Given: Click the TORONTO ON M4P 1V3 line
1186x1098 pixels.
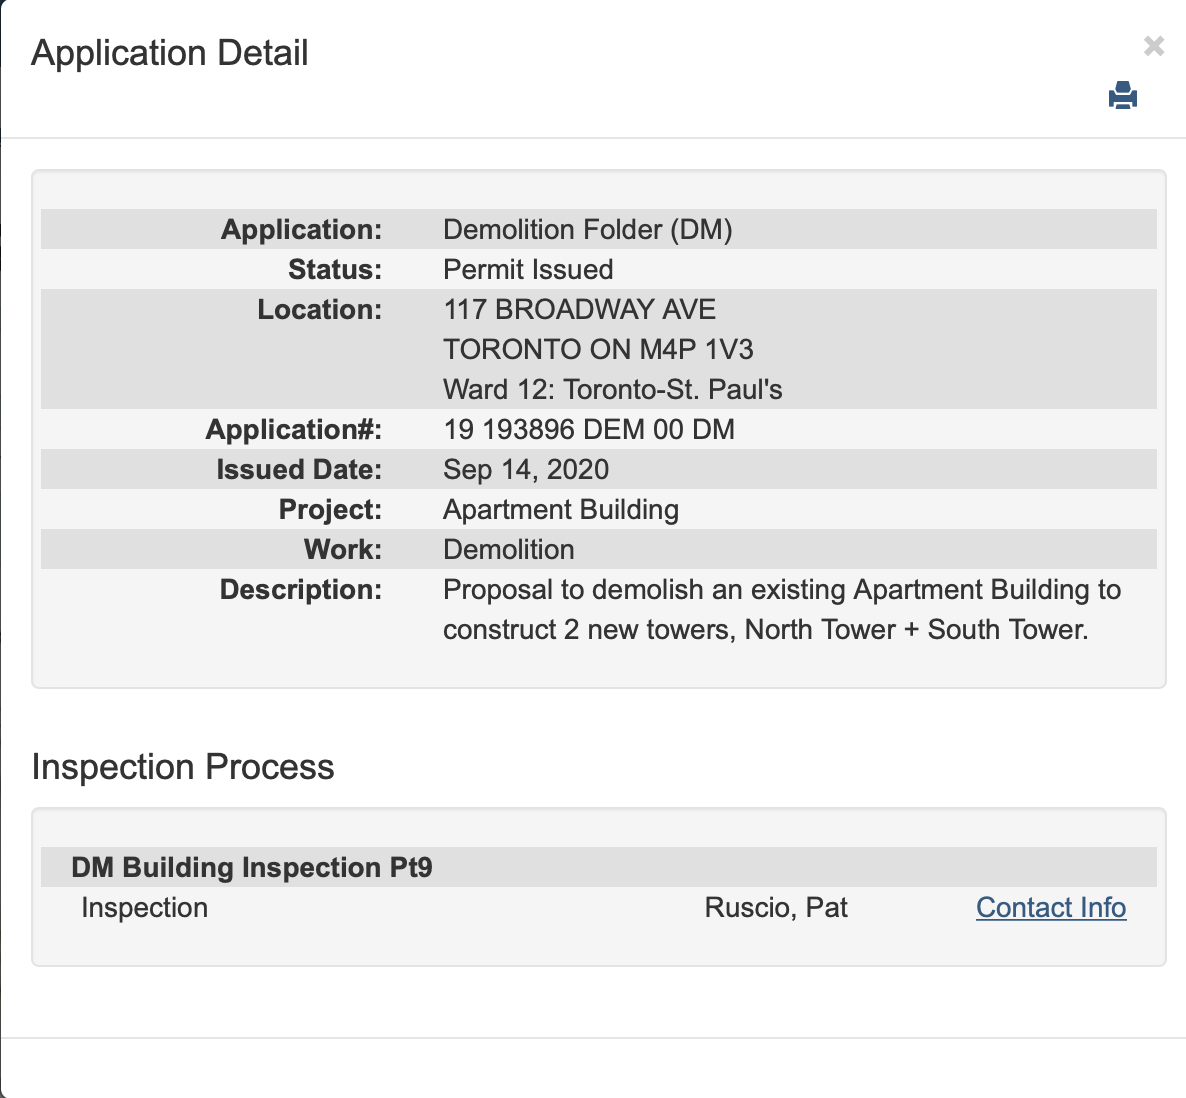Looking at the screenshot, I should click(x=598, y=349).
